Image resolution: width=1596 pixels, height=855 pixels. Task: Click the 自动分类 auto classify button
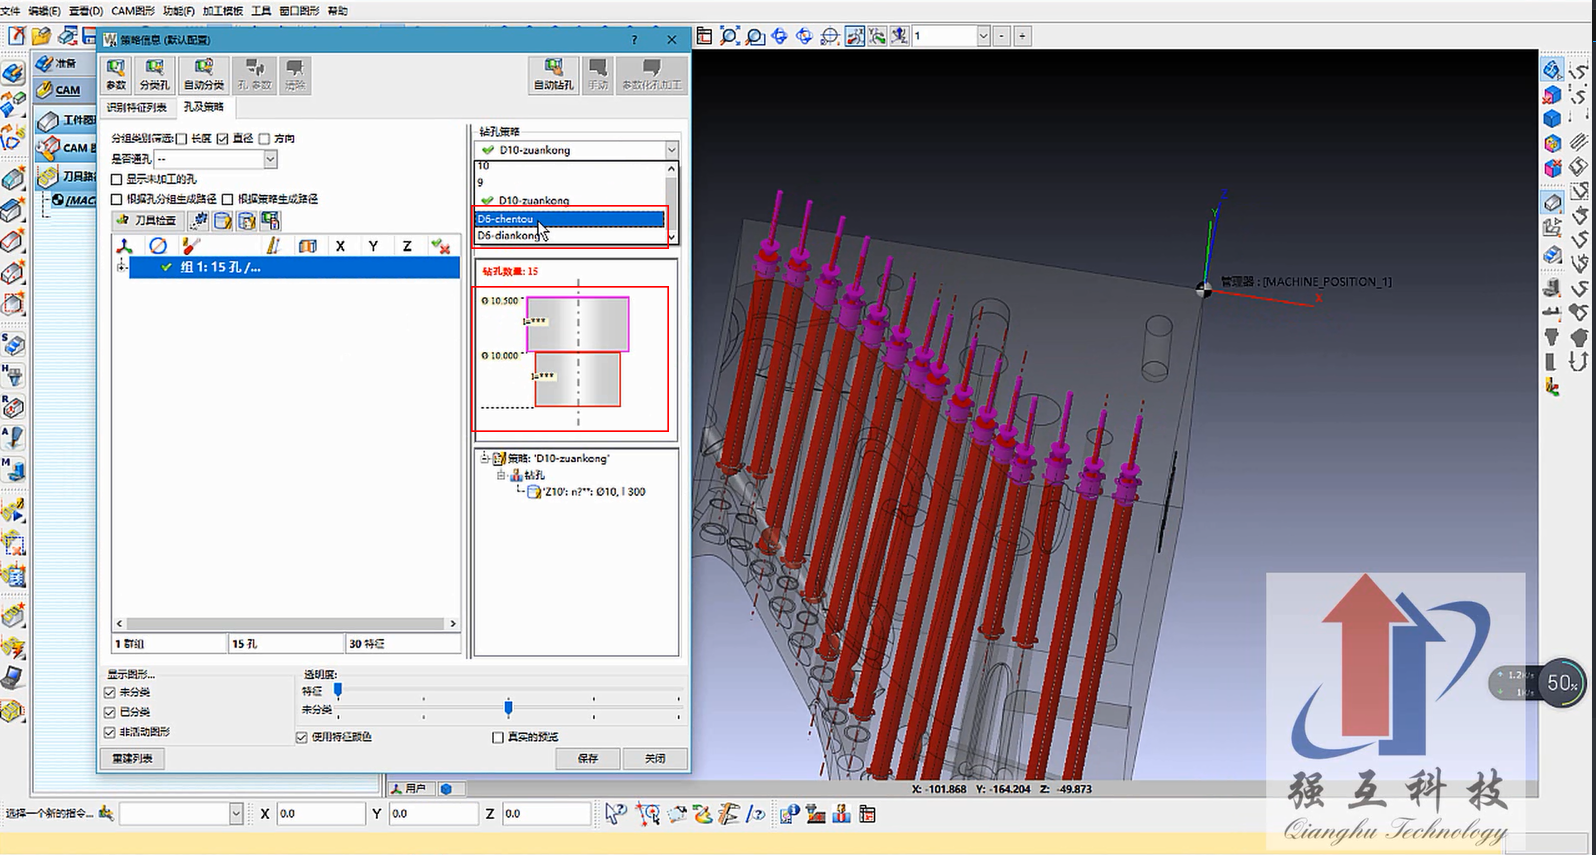coord(203,75)
